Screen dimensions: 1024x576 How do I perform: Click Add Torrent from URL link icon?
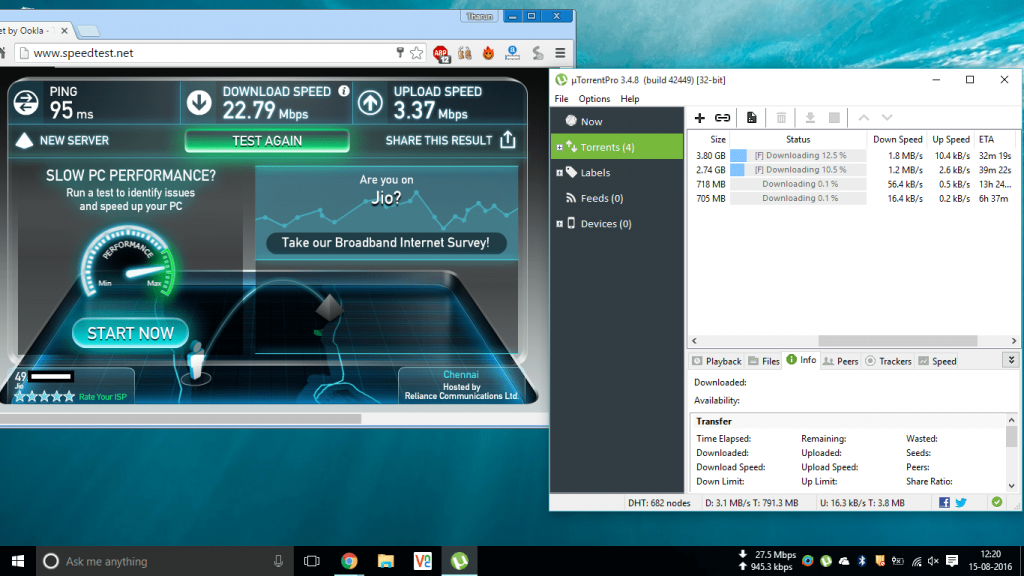click(x=722, y=118)
